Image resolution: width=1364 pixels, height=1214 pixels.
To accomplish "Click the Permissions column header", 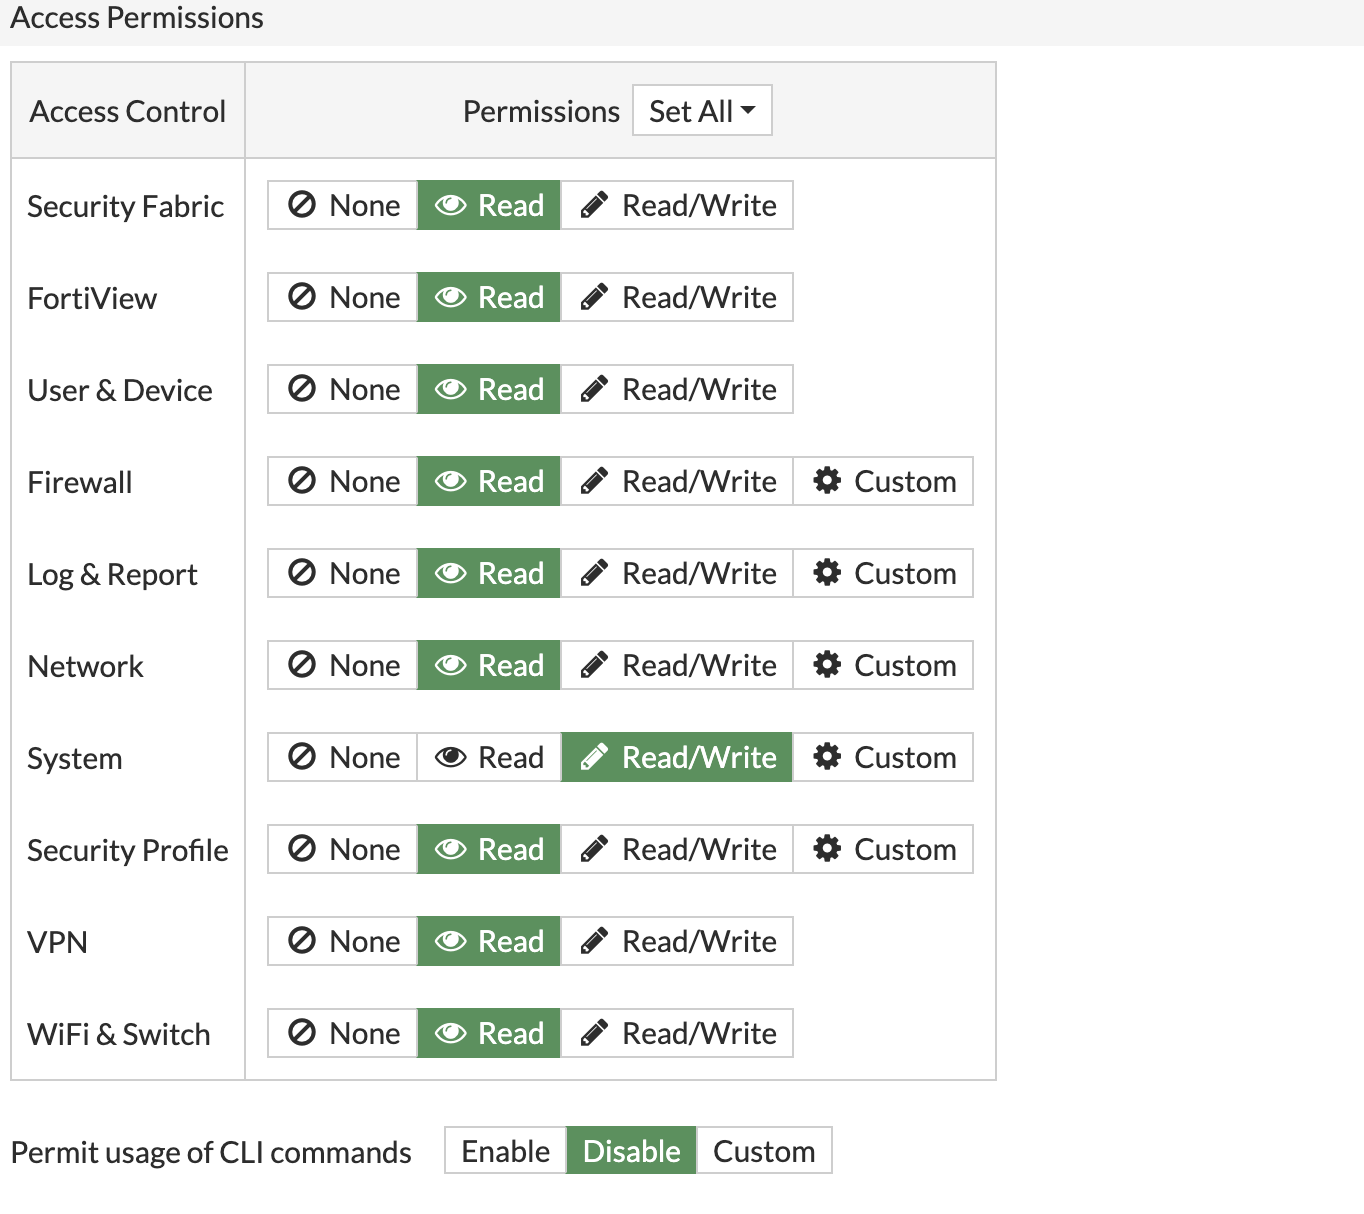I will tap(541, 110).
